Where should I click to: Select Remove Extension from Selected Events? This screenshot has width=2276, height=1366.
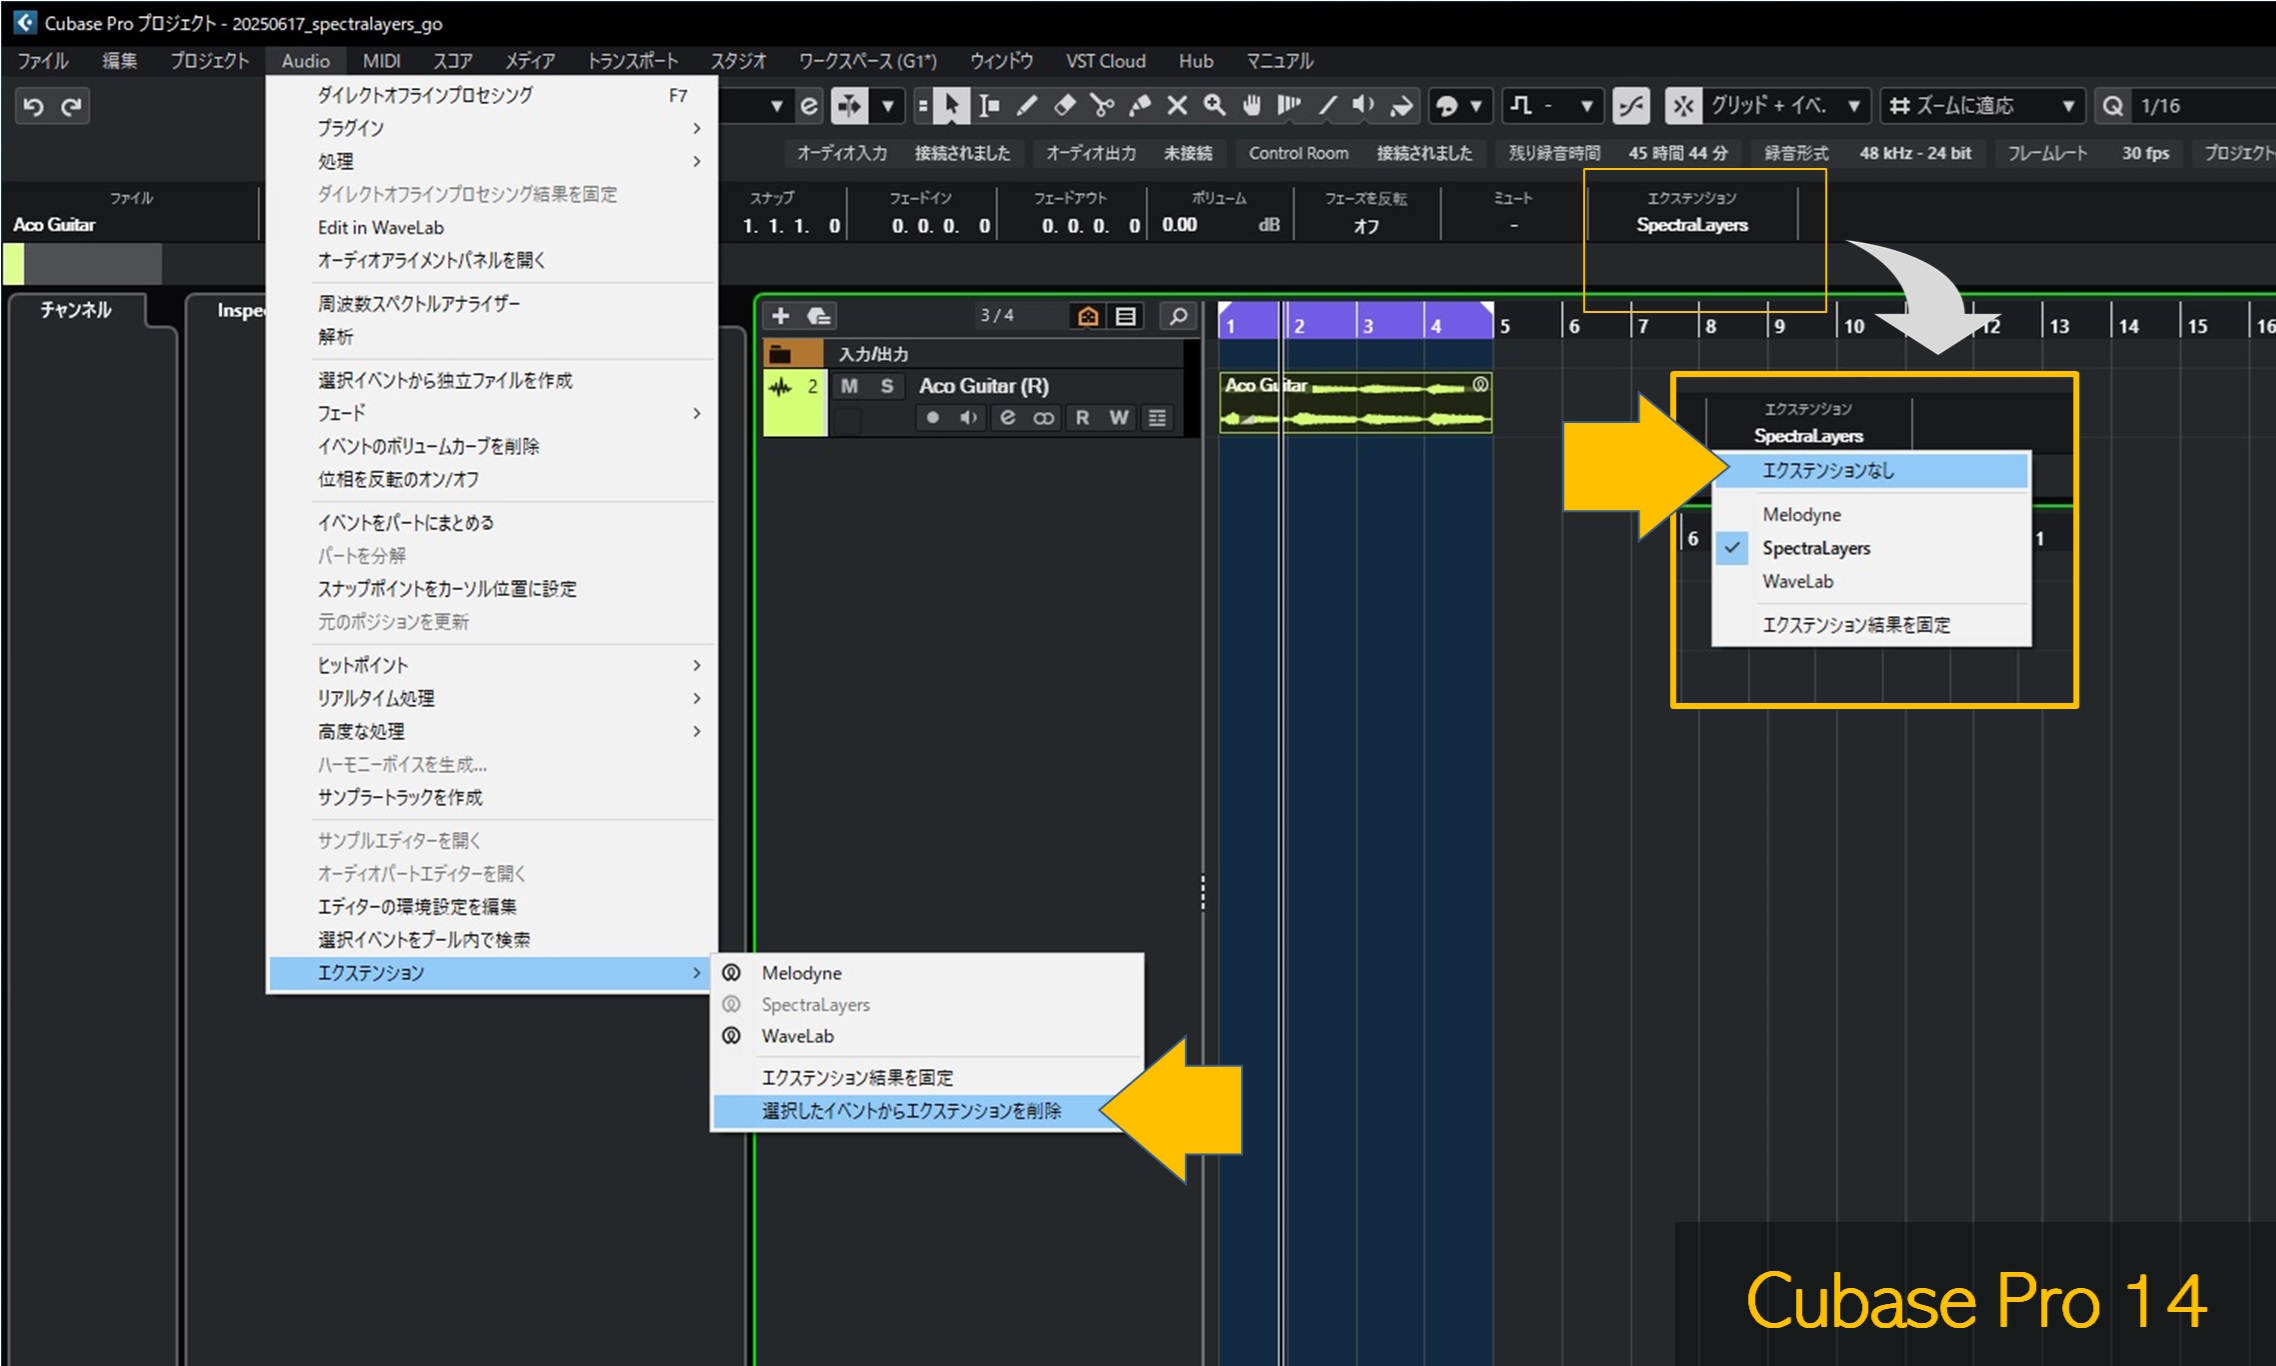point(927,1111)
